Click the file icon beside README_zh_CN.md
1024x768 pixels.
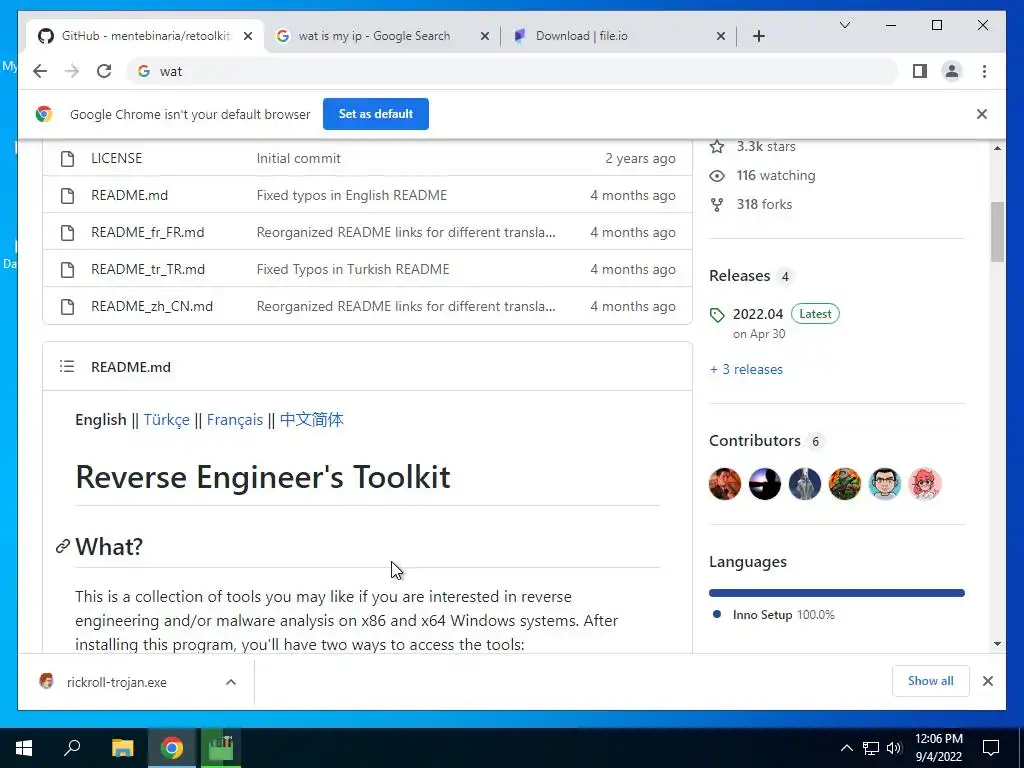click(67, 306)
